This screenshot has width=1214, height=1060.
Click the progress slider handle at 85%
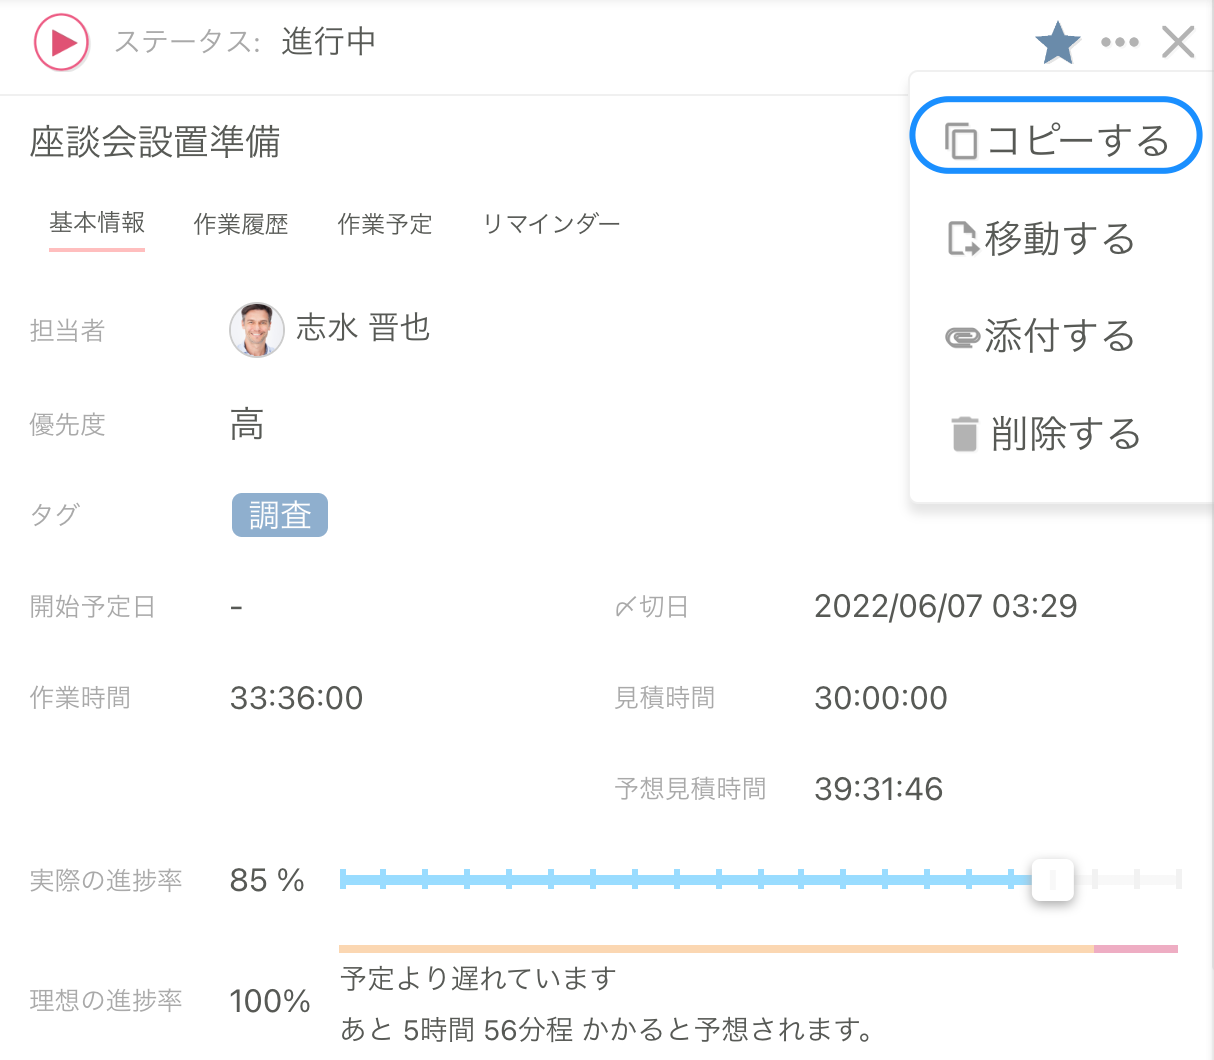click(1052, 880)
